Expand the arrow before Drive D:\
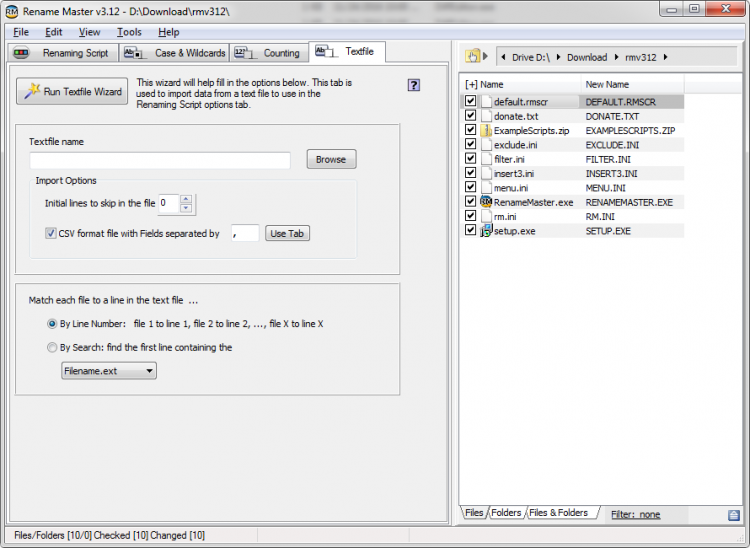The height and width of the screenshot is (548, 750). pos(503,57)
